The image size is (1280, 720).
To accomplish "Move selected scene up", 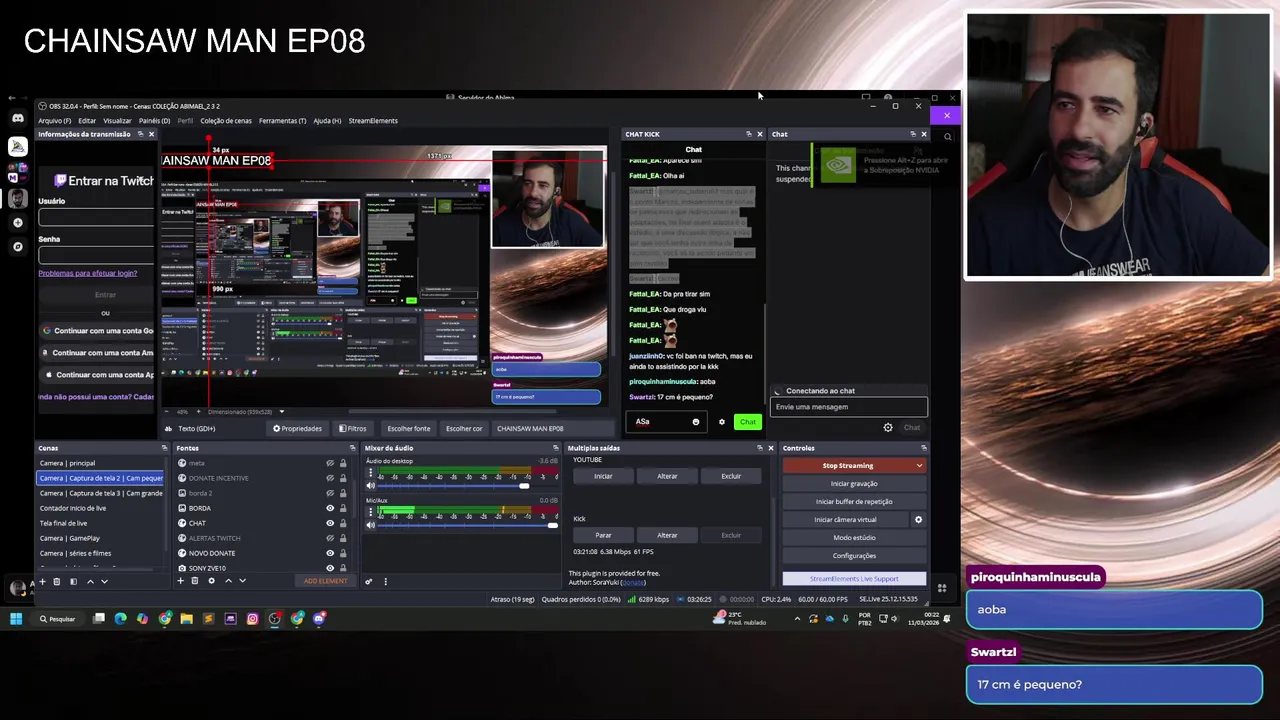I will [90, 581].
